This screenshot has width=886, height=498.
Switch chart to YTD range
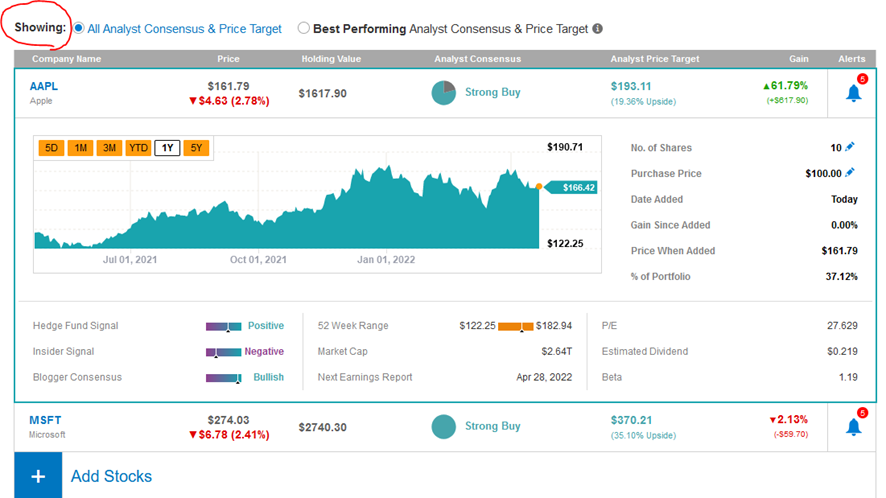click(x=138, y=148)
